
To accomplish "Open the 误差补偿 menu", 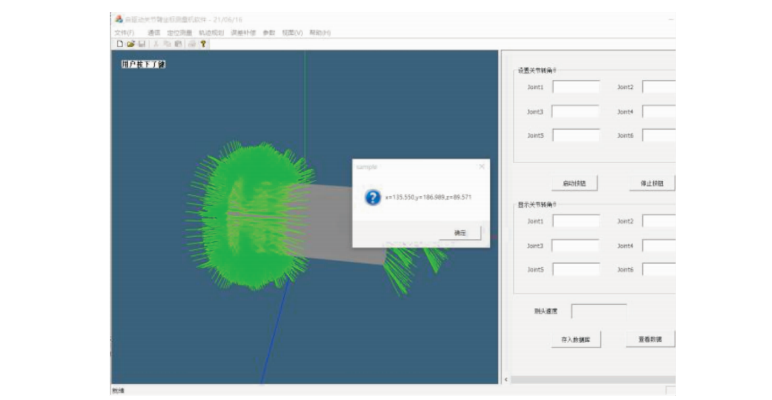I will [243, 33].
